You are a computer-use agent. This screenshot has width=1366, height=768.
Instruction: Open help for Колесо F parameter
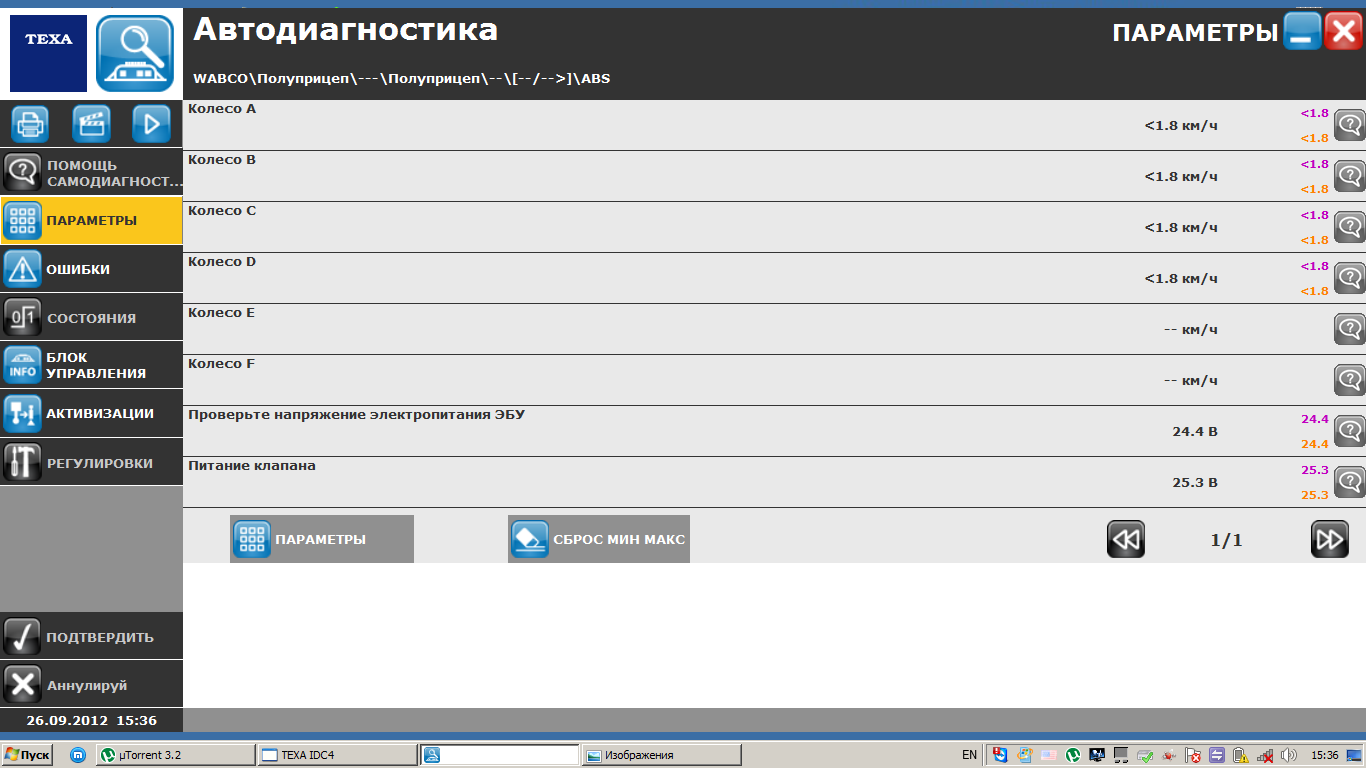(x=1349, y=380)
